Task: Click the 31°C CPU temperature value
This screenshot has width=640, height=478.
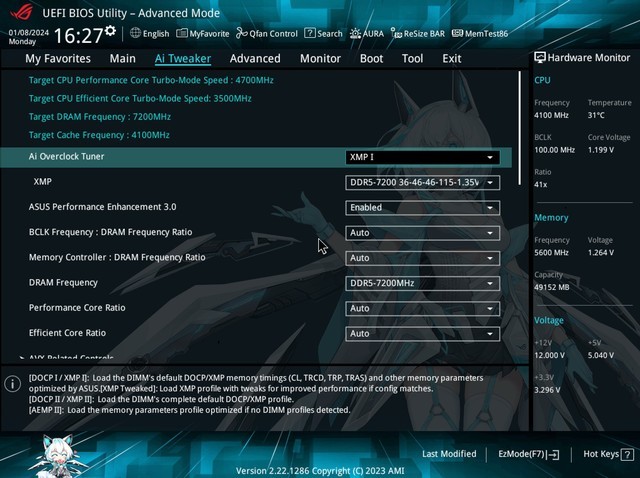Action: click(x=596, y=116)
